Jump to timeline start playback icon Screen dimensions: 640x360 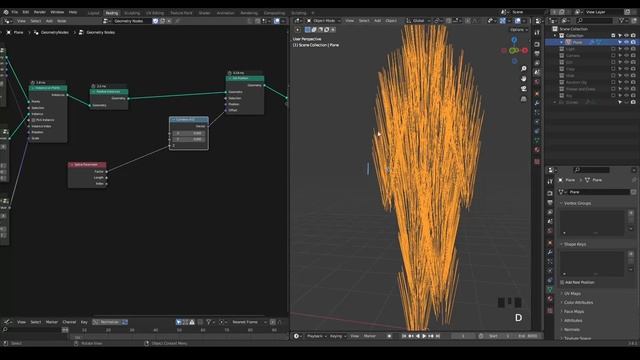click(x=404, y=336)
